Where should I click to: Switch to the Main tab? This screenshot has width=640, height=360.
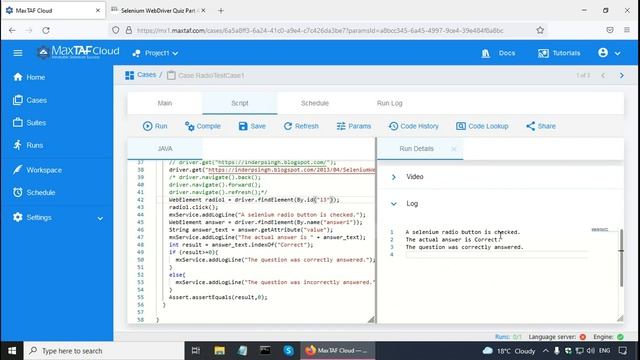(165, 103)
